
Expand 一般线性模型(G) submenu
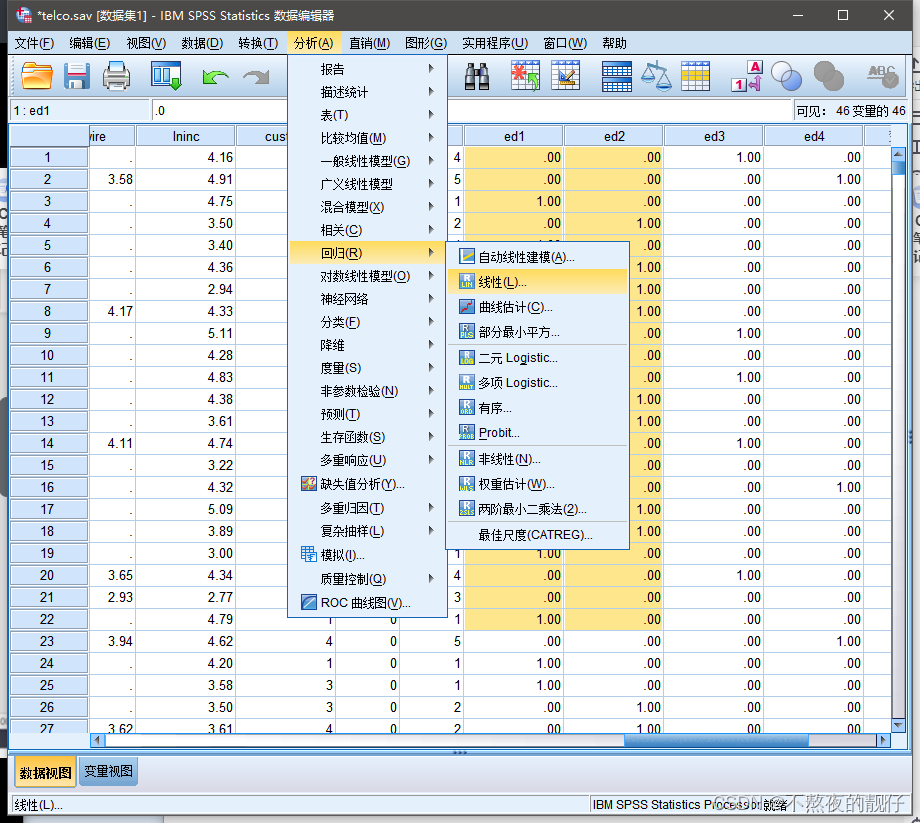pos(367,161)
